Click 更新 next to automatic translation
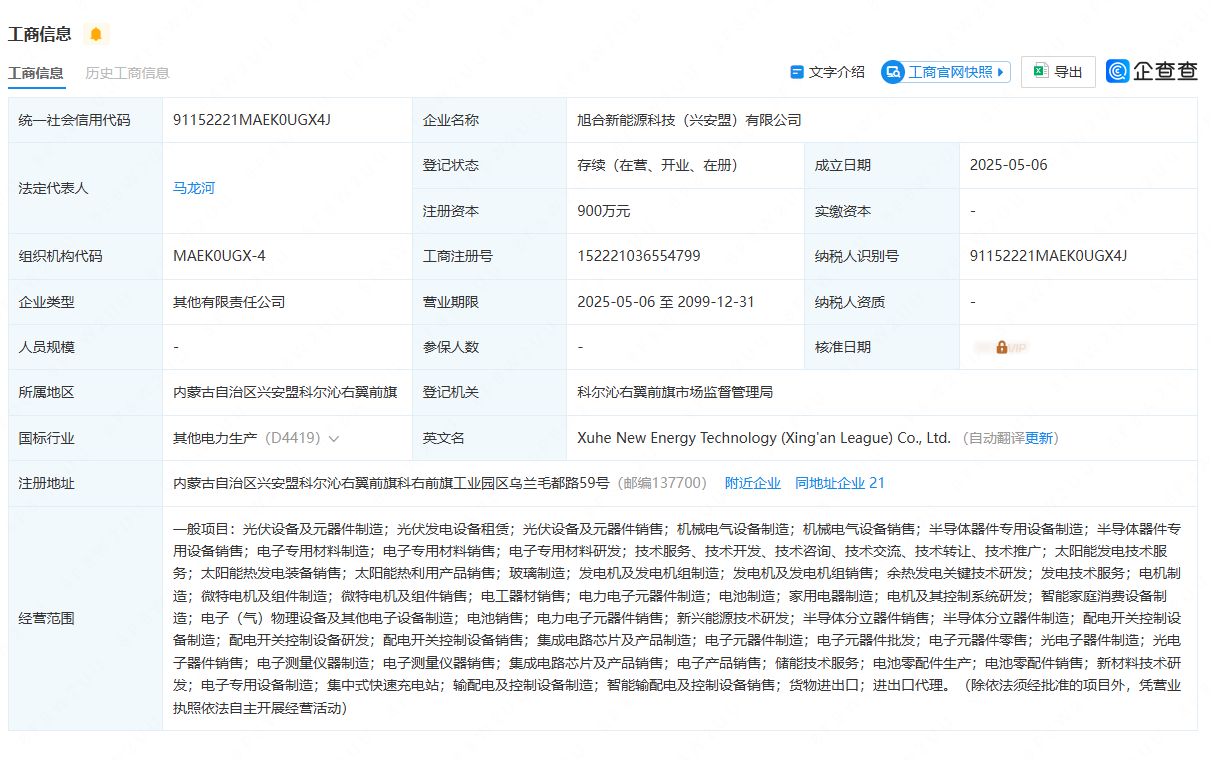Screen dimensions: 1211x761 [x=1039, y=438]
